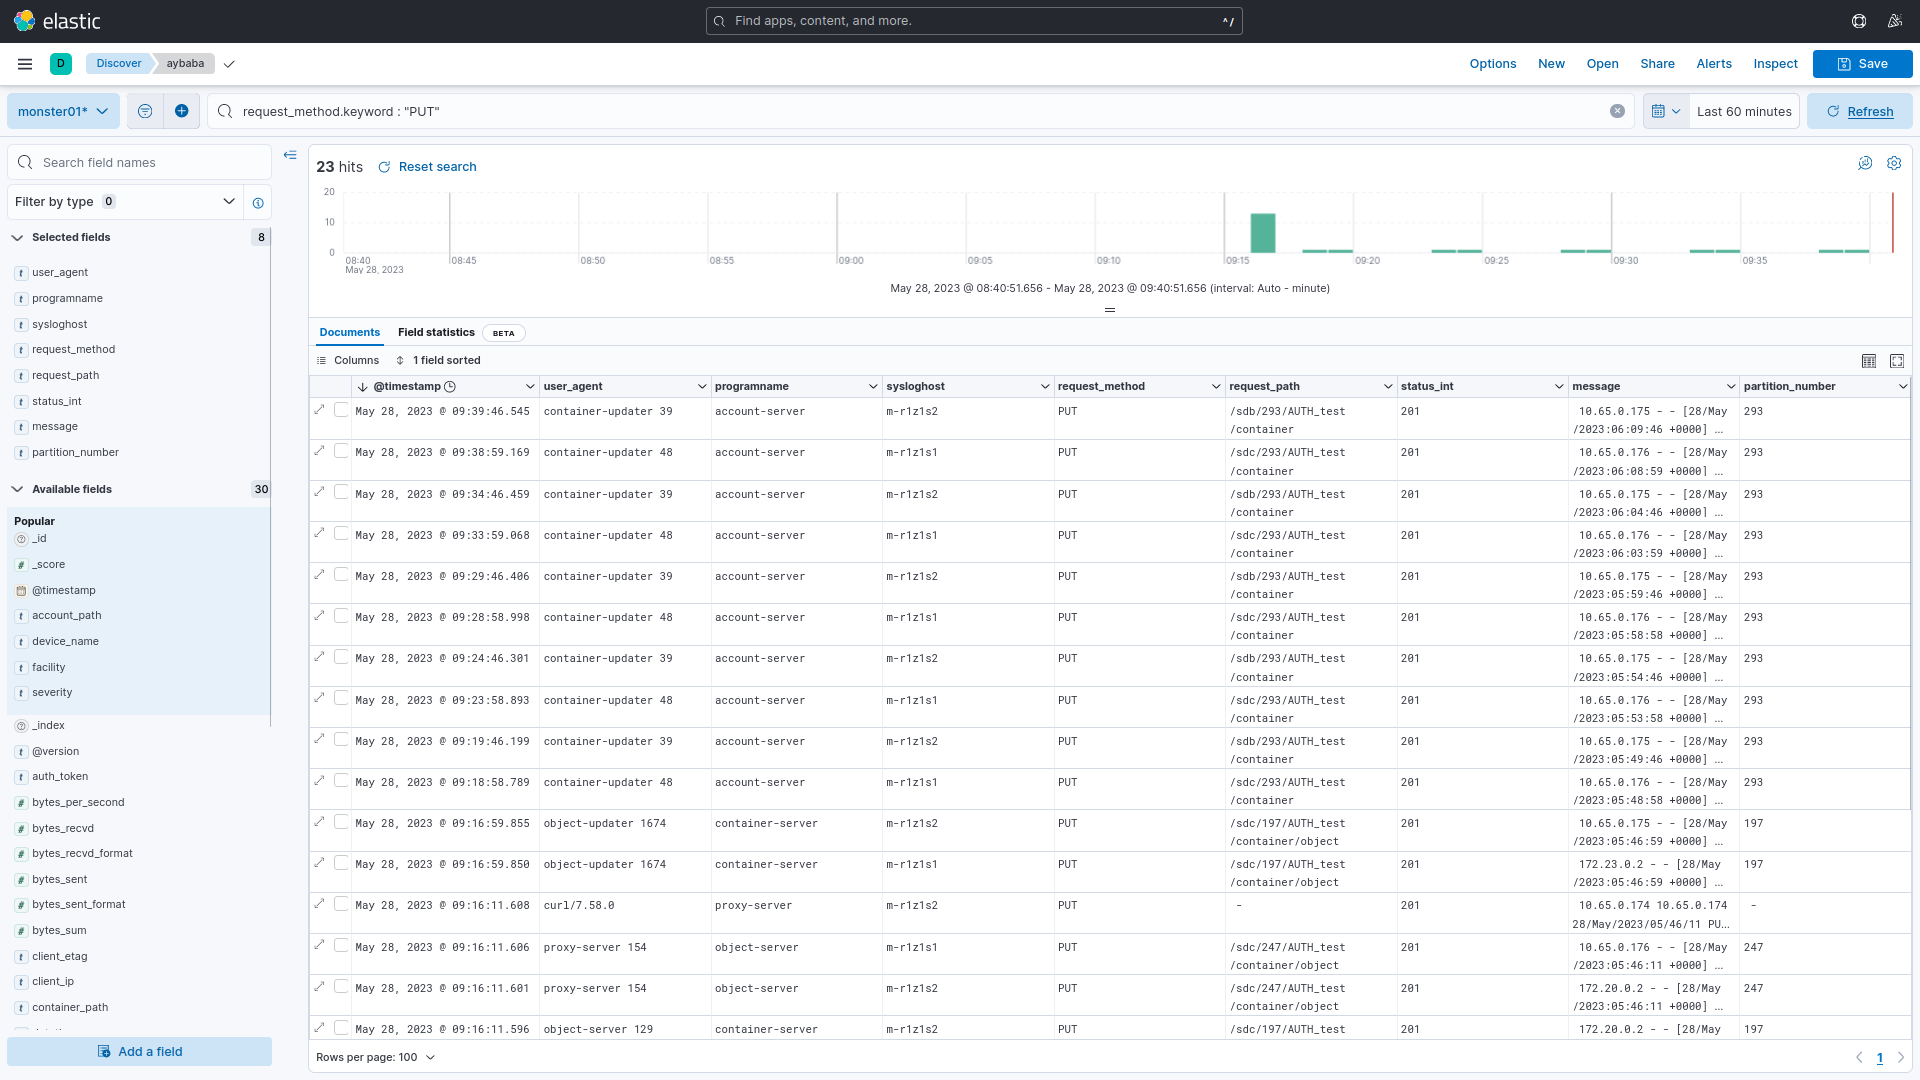Expand the first document row details
Image resolution: width=1920 pixels, height=1080 pixels.
pyautogui.click(x=320, y=409)
